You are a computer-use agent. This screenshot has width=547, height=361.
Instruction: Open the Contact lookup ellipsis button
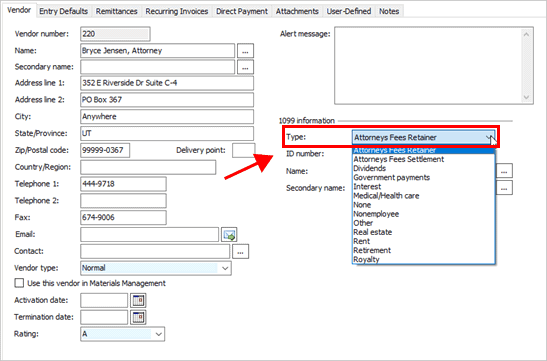click(240, 251)
